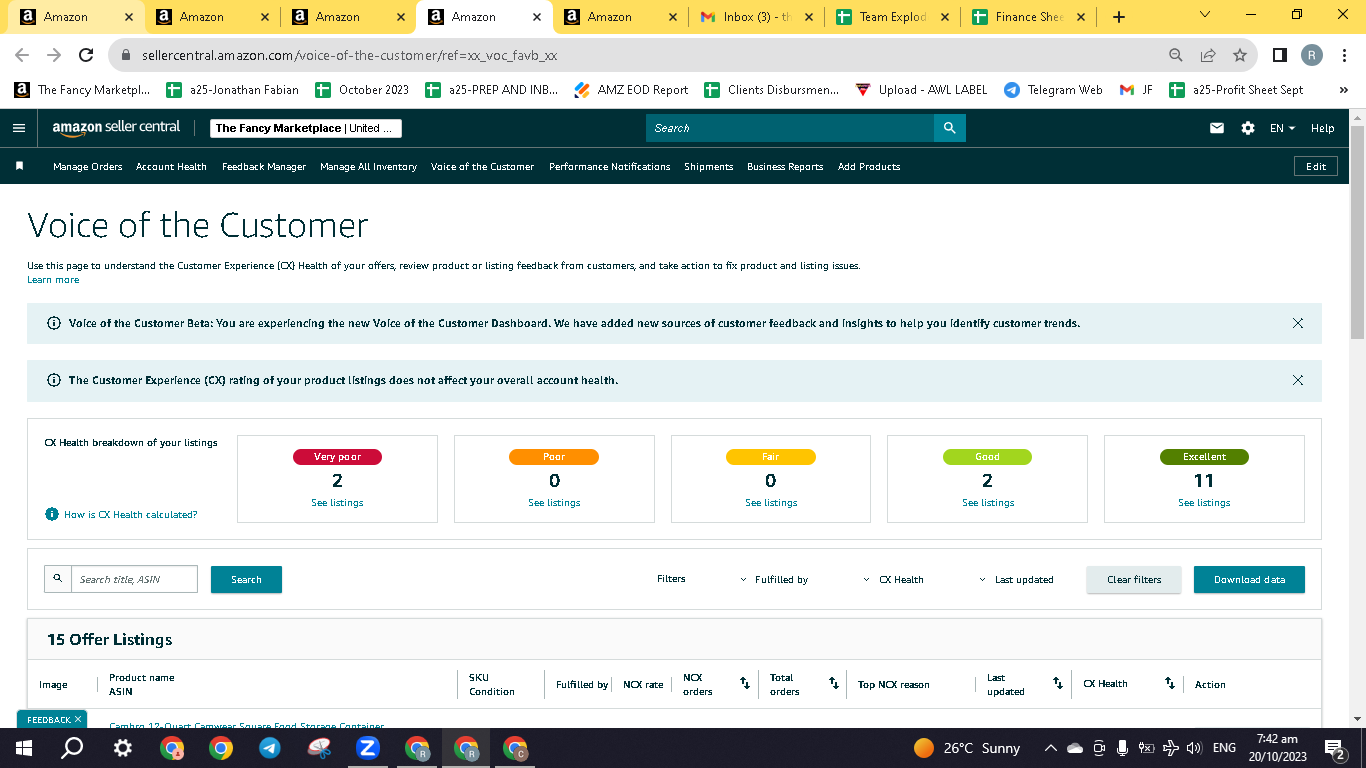Bookmark this page with the star icon
The image size is (1366, 768).
point(1240,55)
